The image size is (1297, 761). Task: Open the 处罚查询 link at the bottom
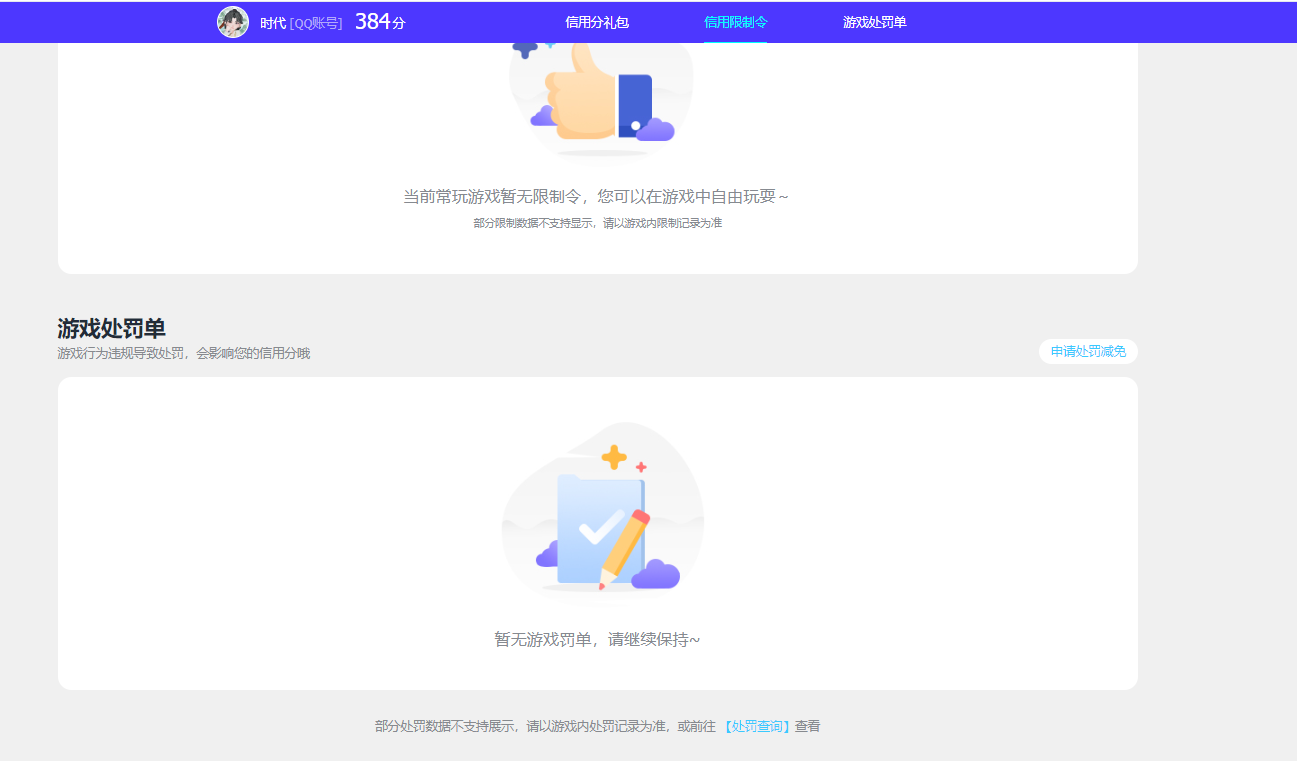click(759, 725)
